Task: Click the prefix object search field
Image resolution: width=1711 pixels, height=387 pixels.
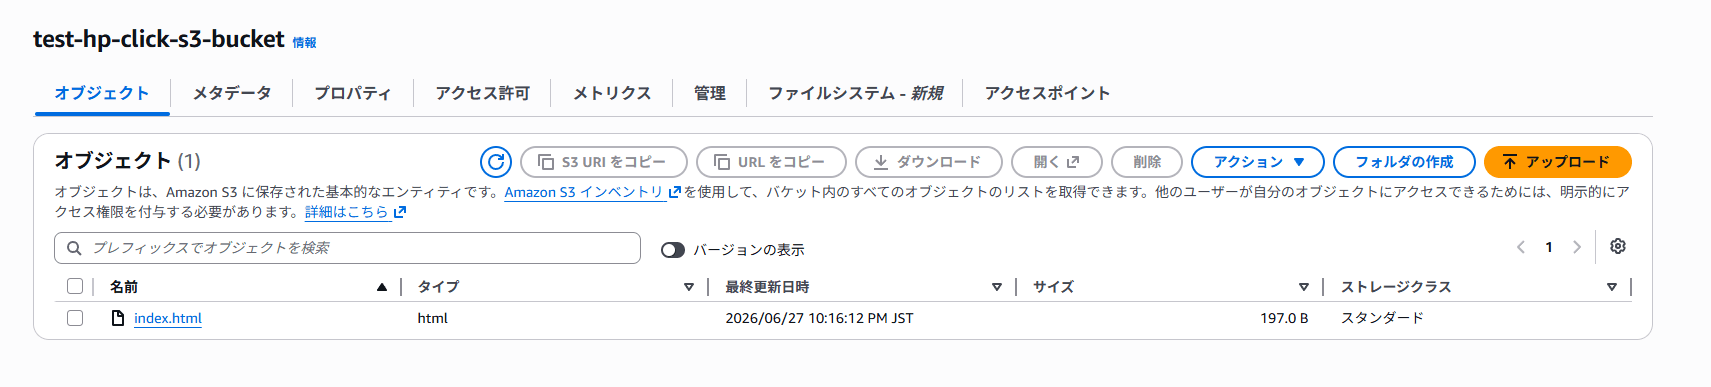Action: [x=347, y=248]
